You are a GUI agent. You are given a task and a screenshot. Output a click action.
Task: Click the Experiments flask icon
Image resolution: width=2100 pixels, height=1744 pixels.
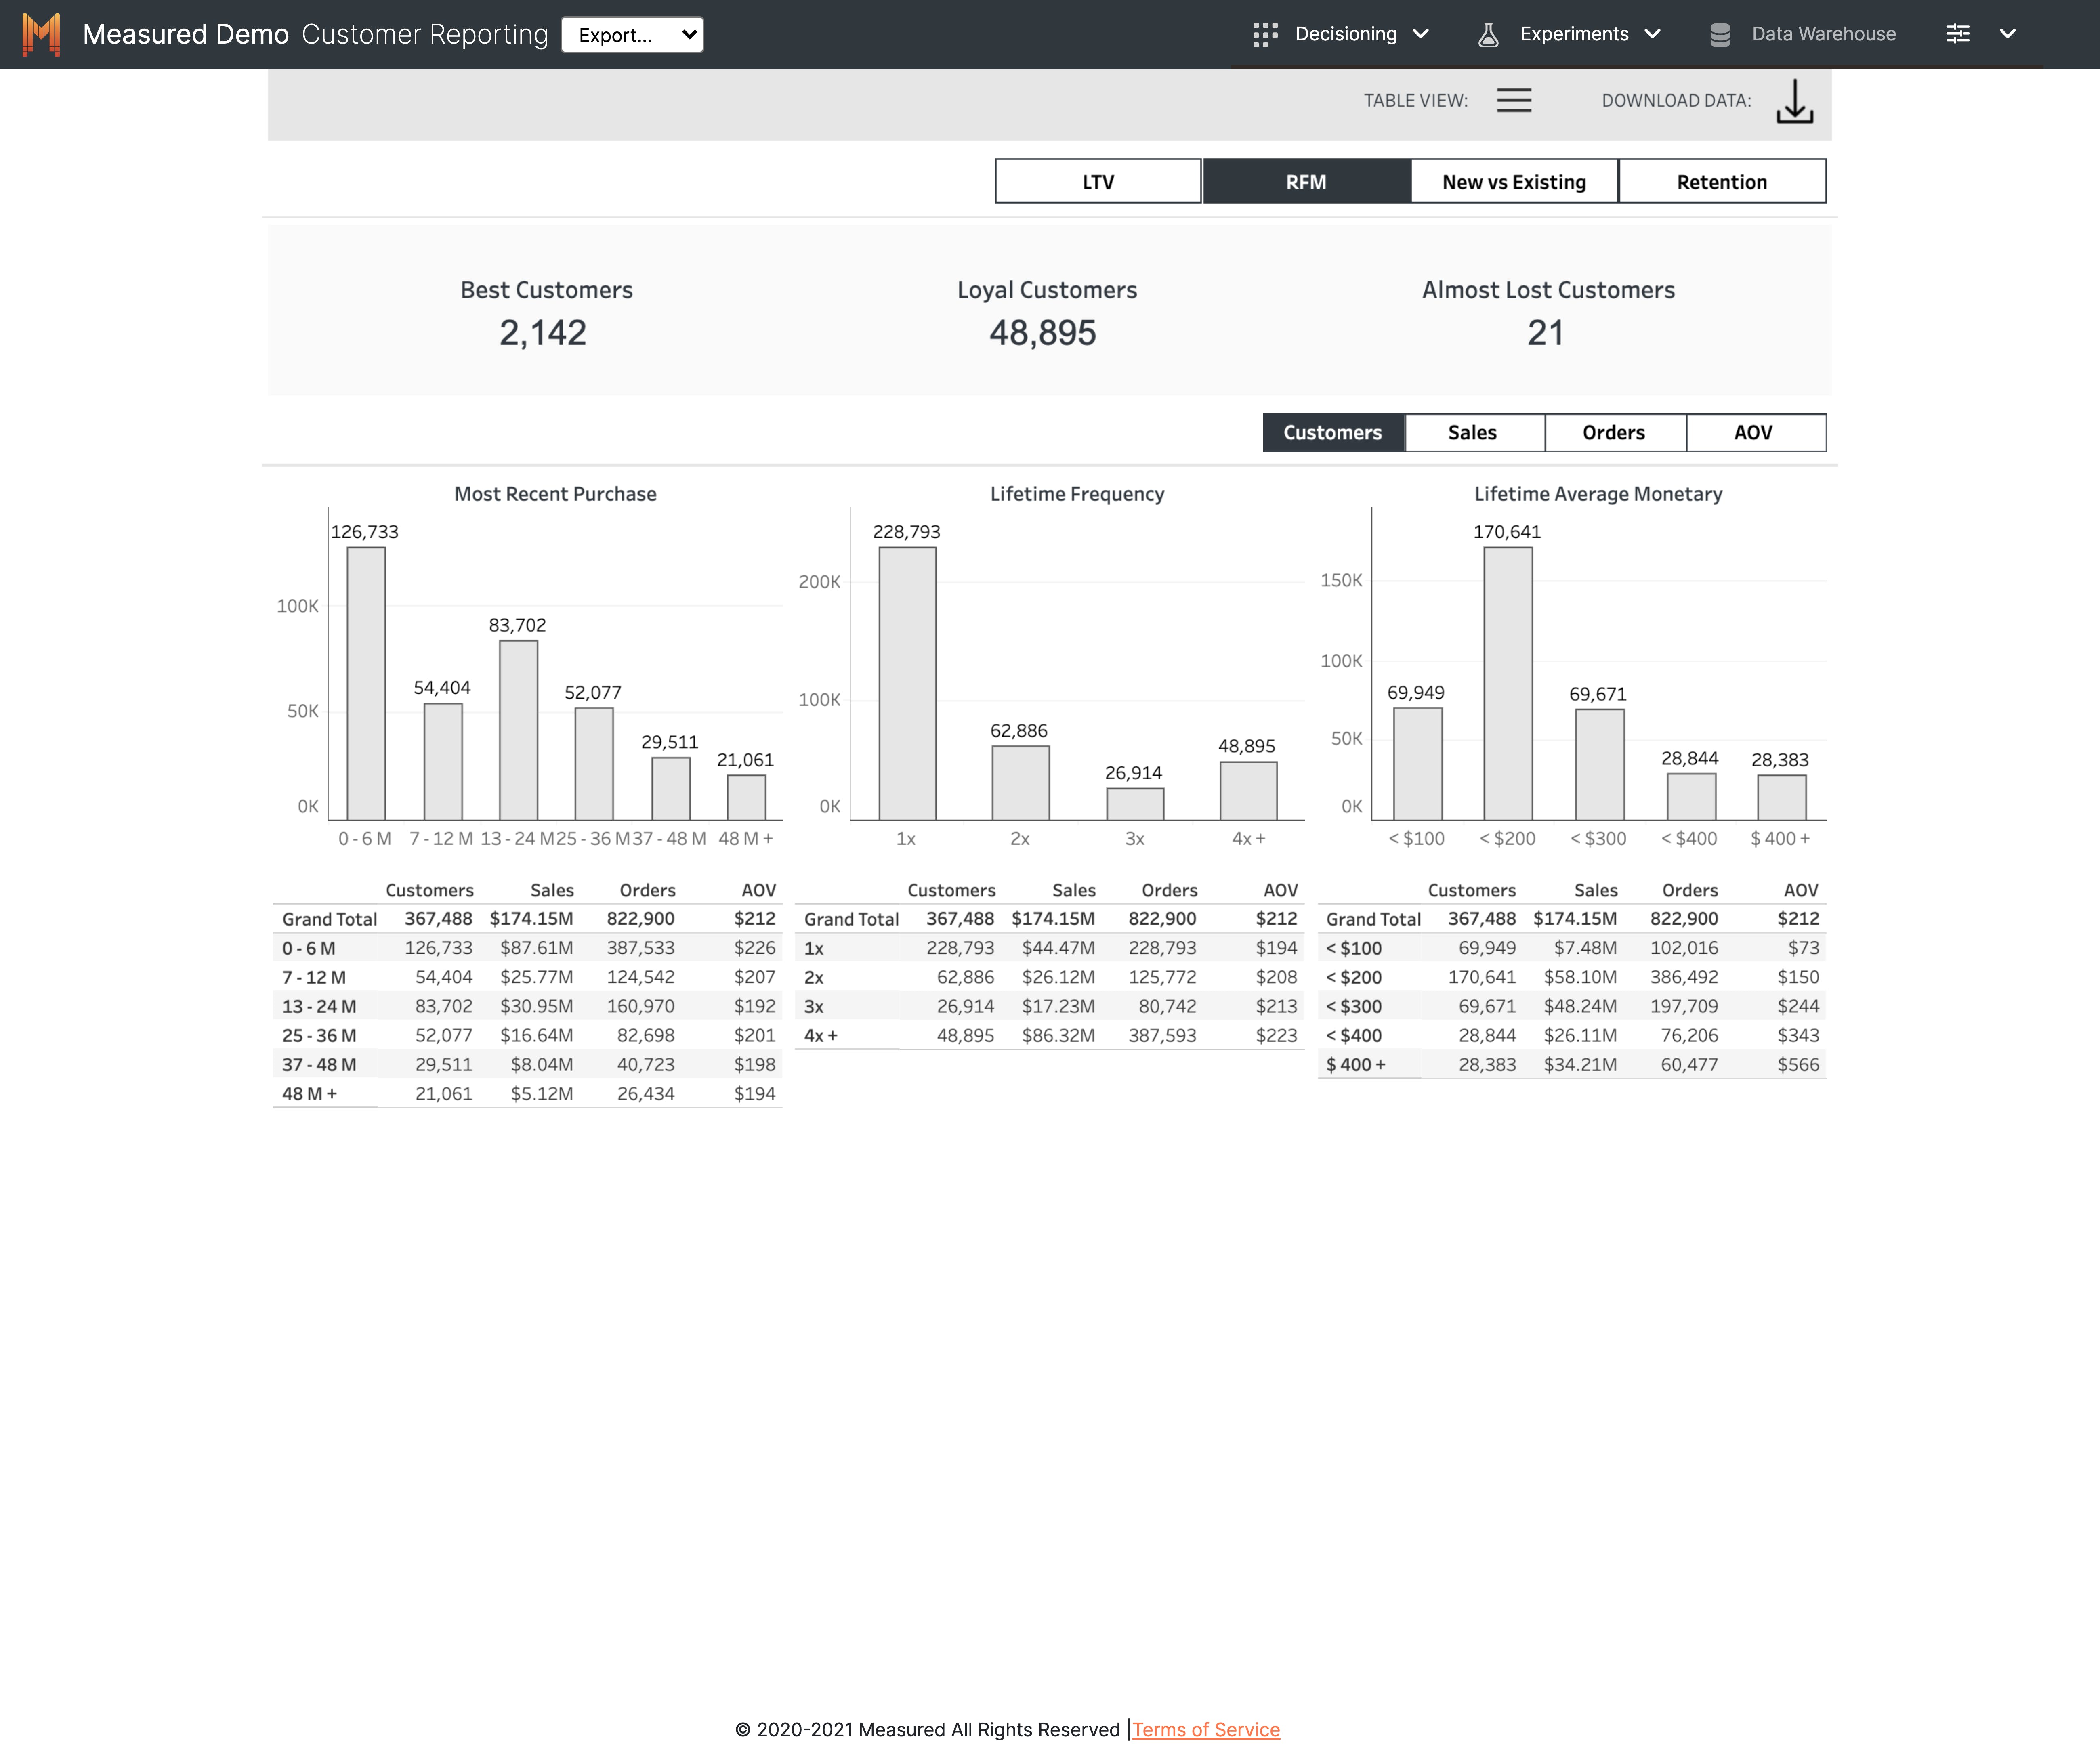tap(1488, 34)
